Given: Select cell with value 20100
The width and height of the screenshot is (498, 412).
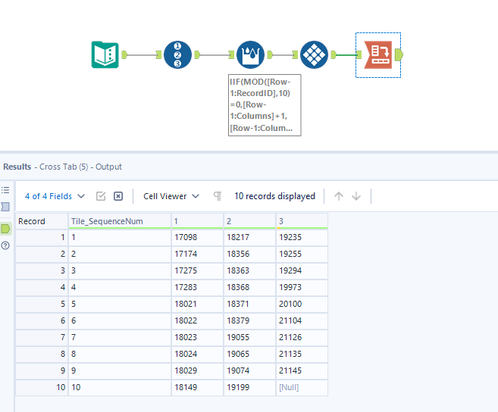Looking at the screenshot, I should point(302,304).
